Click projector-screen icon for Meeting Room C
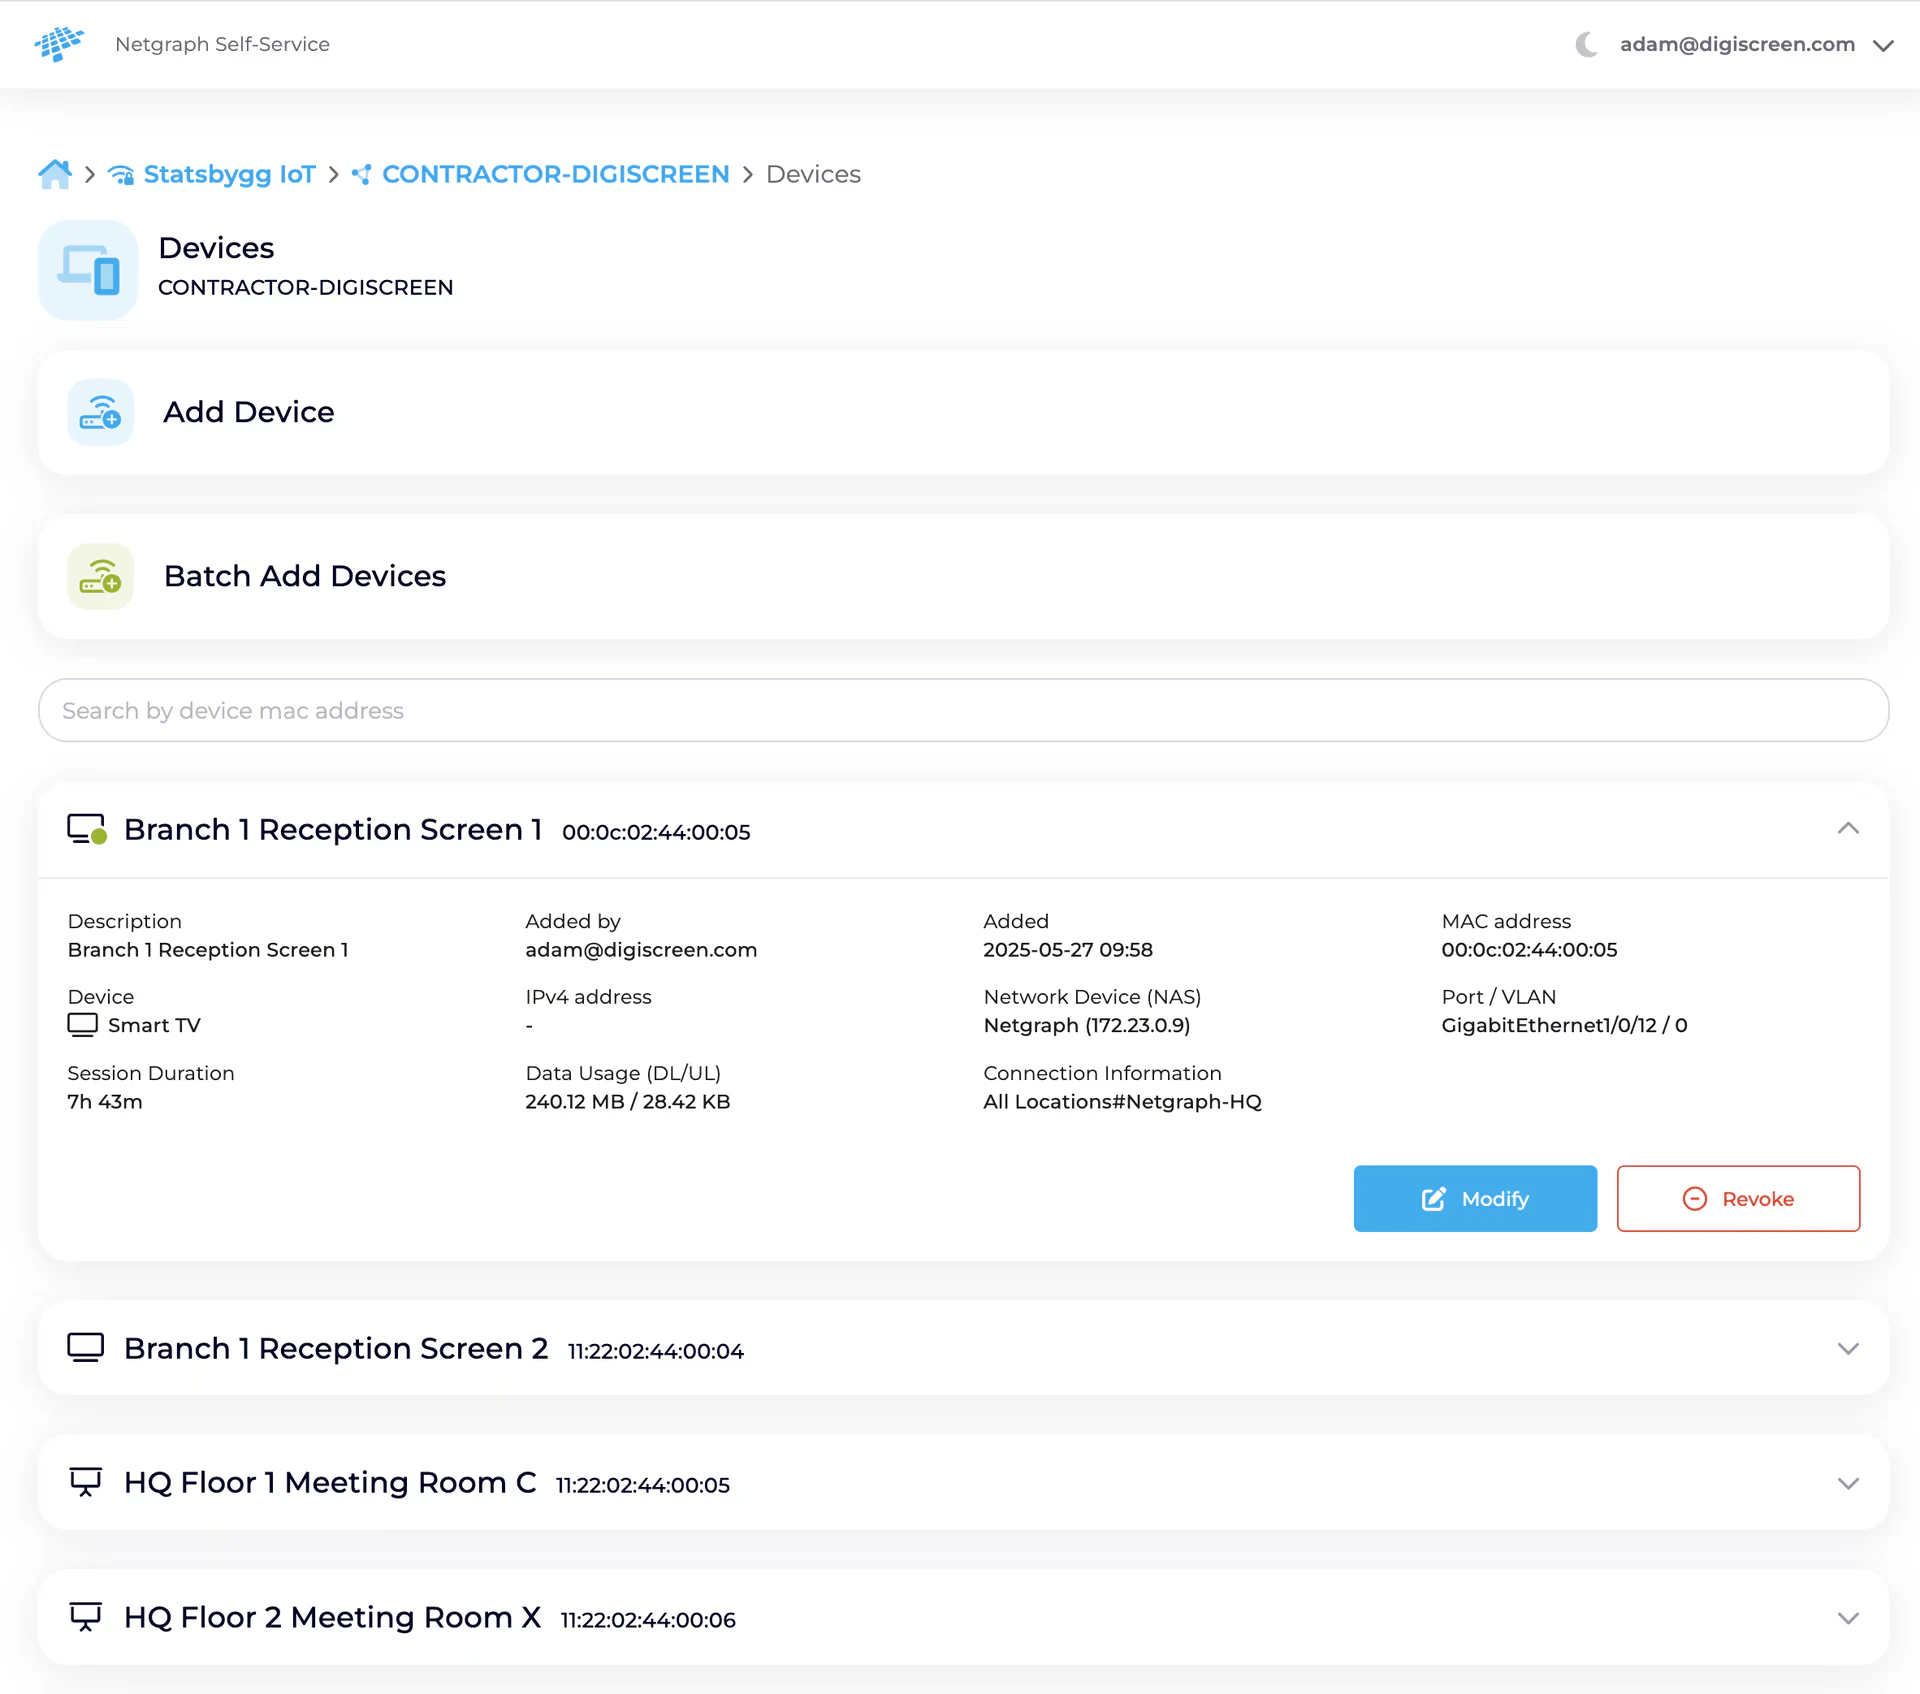The image size is (1920, 1694). click(x=86, y=1482)
